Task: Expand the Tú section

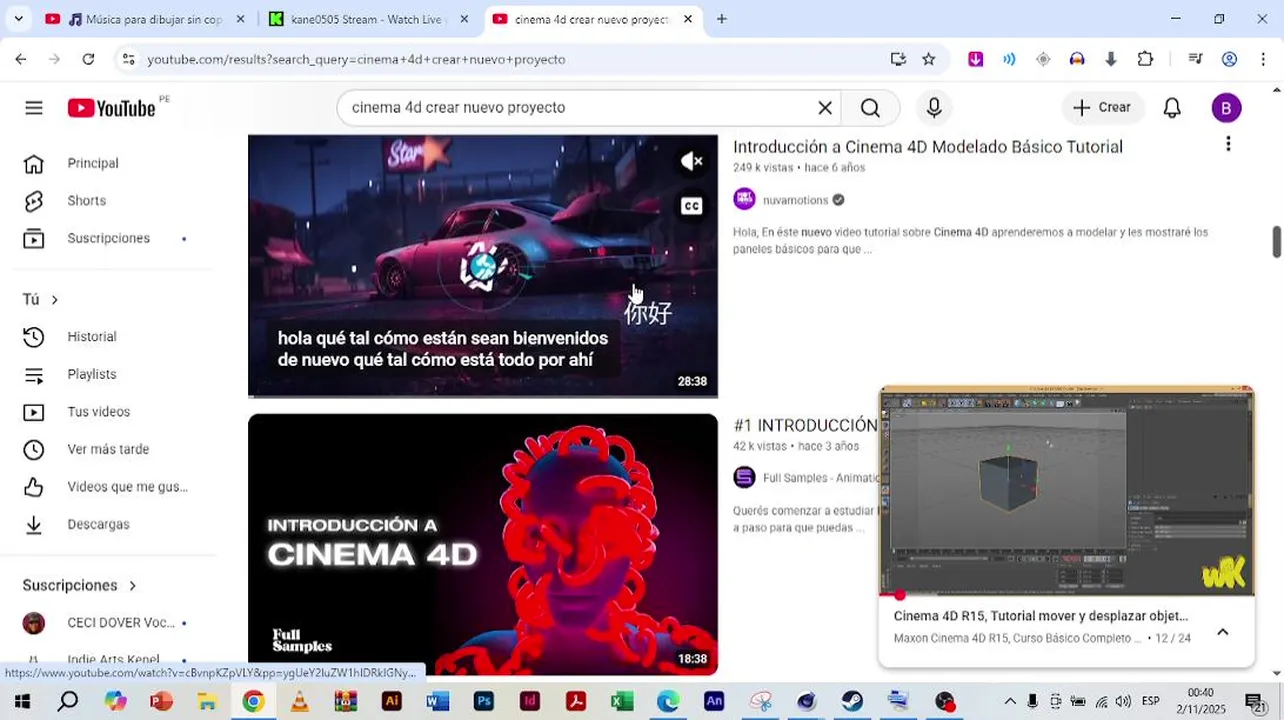Action: (x=41, y=299)
